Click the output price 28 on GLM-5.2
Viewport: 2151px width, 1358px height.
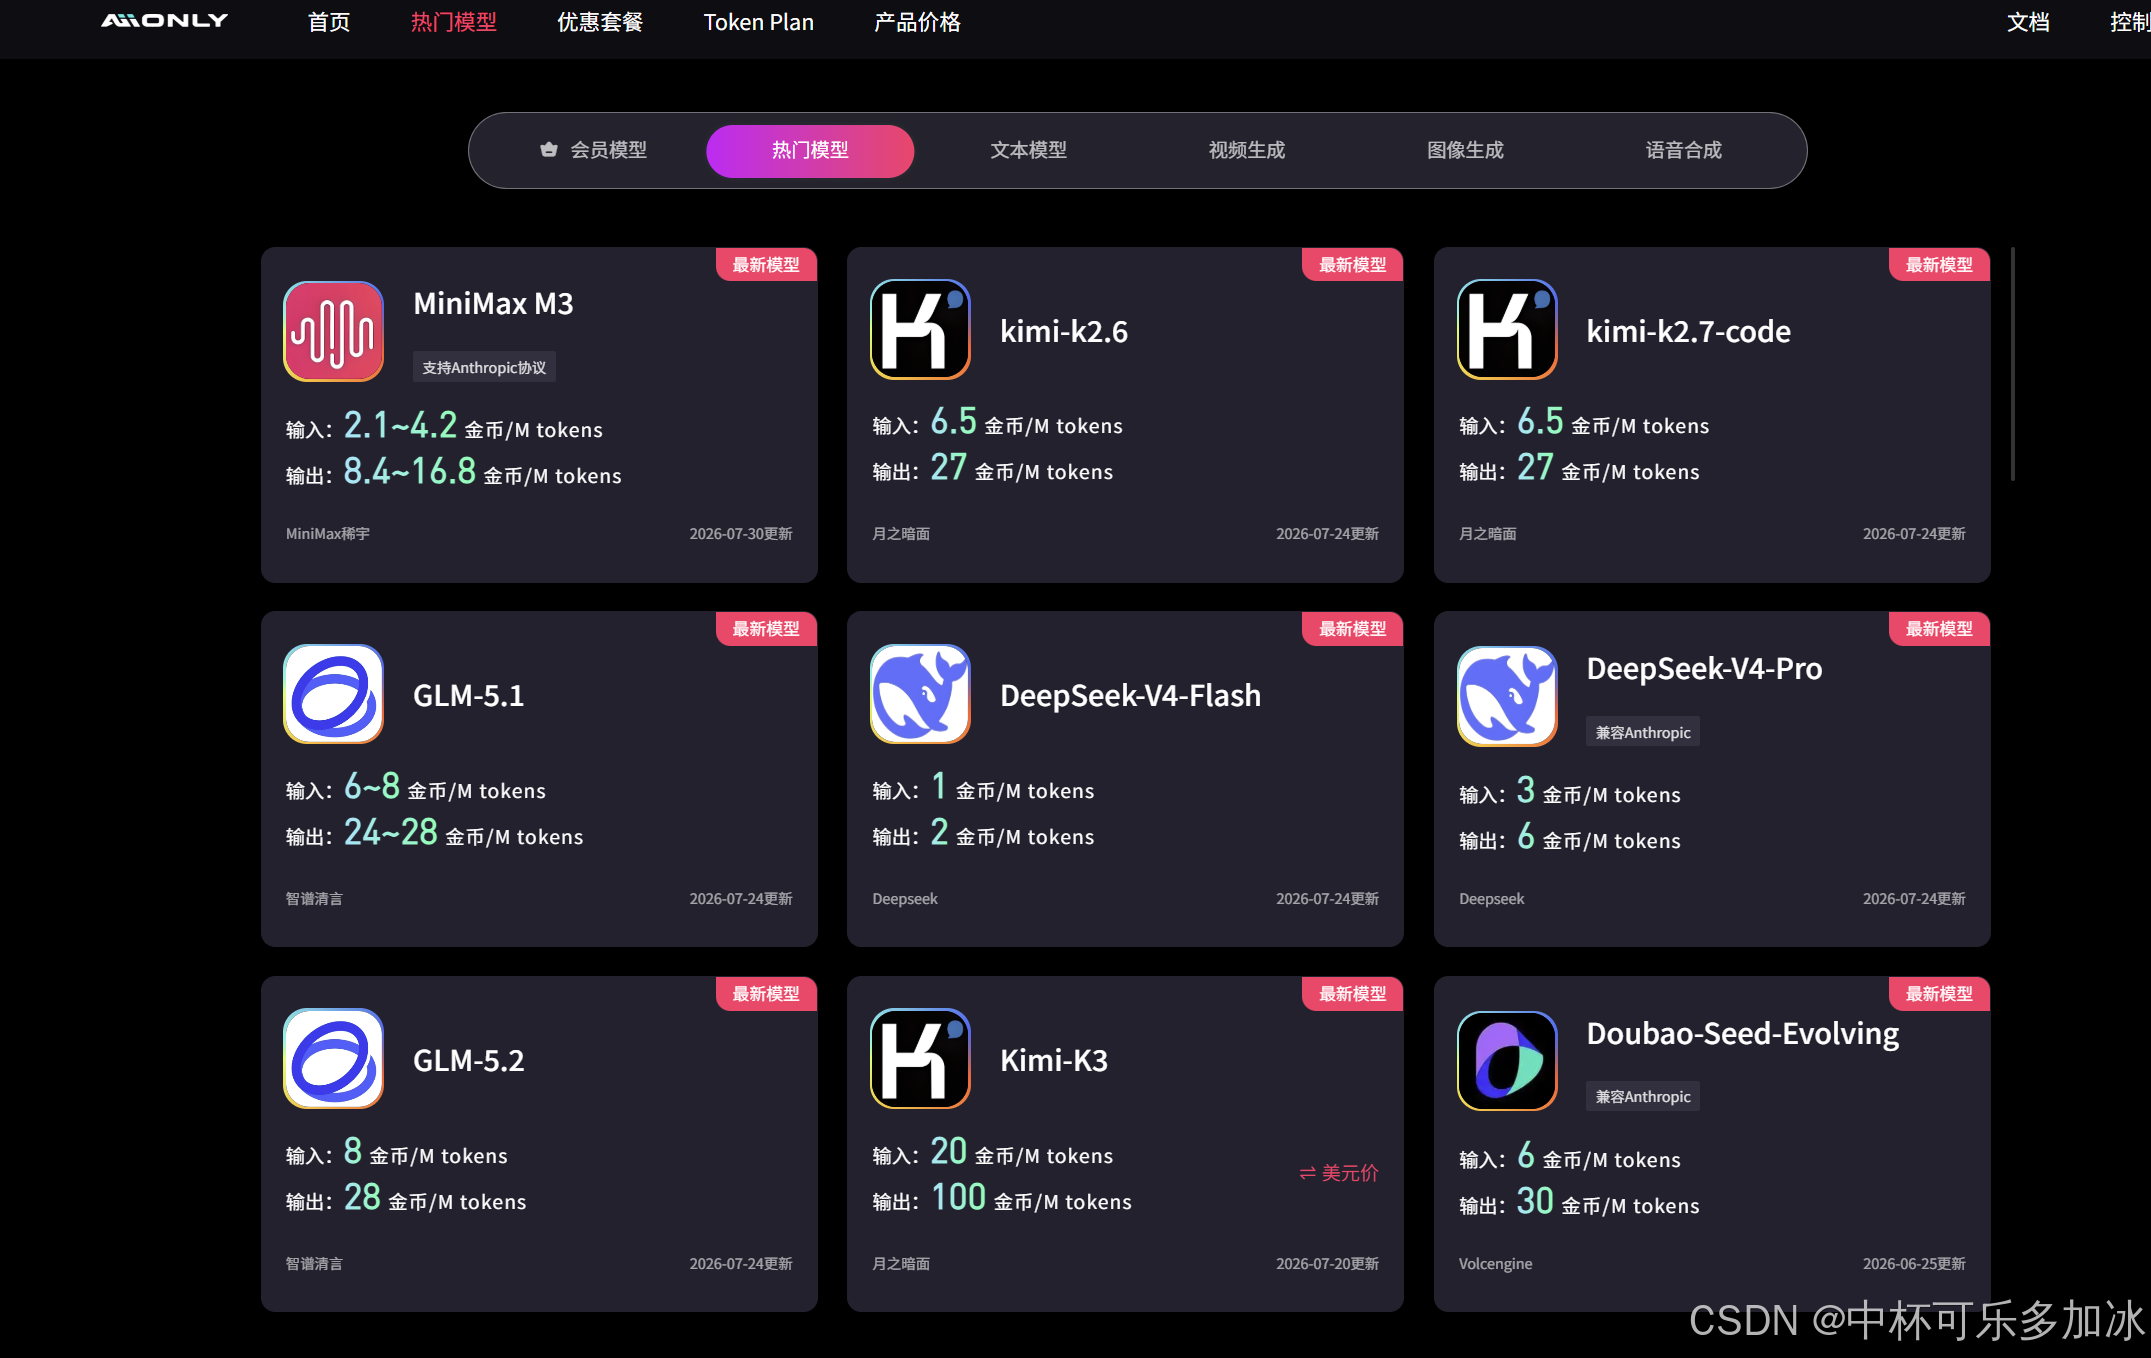point(362,1197)
